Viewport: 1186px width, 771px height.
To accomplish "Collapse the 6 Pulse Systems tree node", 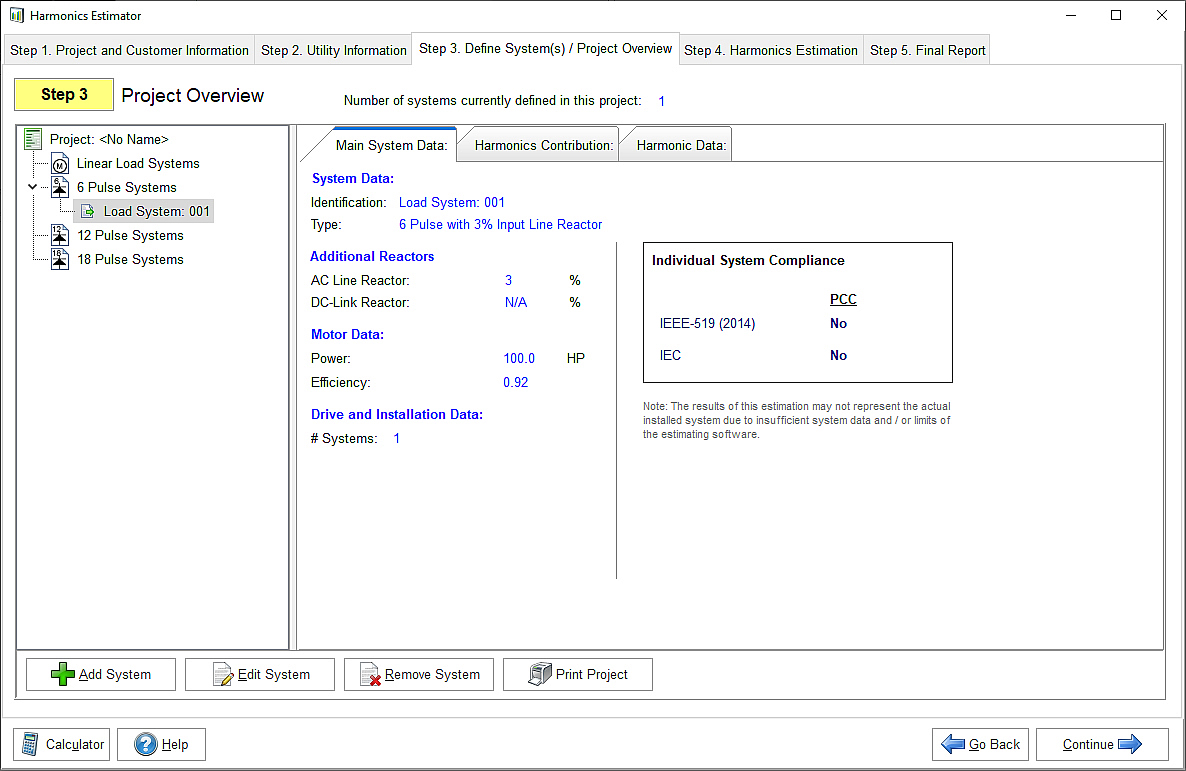I will click(x=33, y=188).
